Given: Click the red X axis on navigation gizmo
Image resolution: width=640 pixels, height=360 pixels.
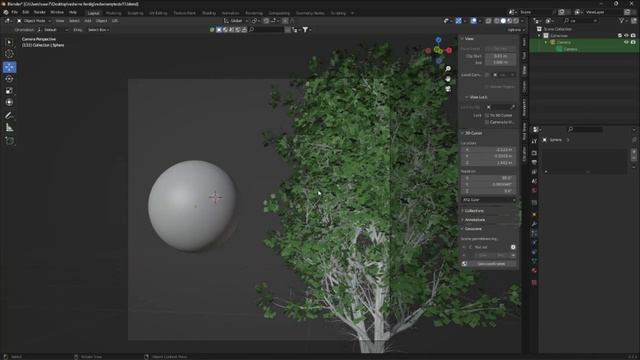Looking at the screenshot, I should click(x=449, y=50).
